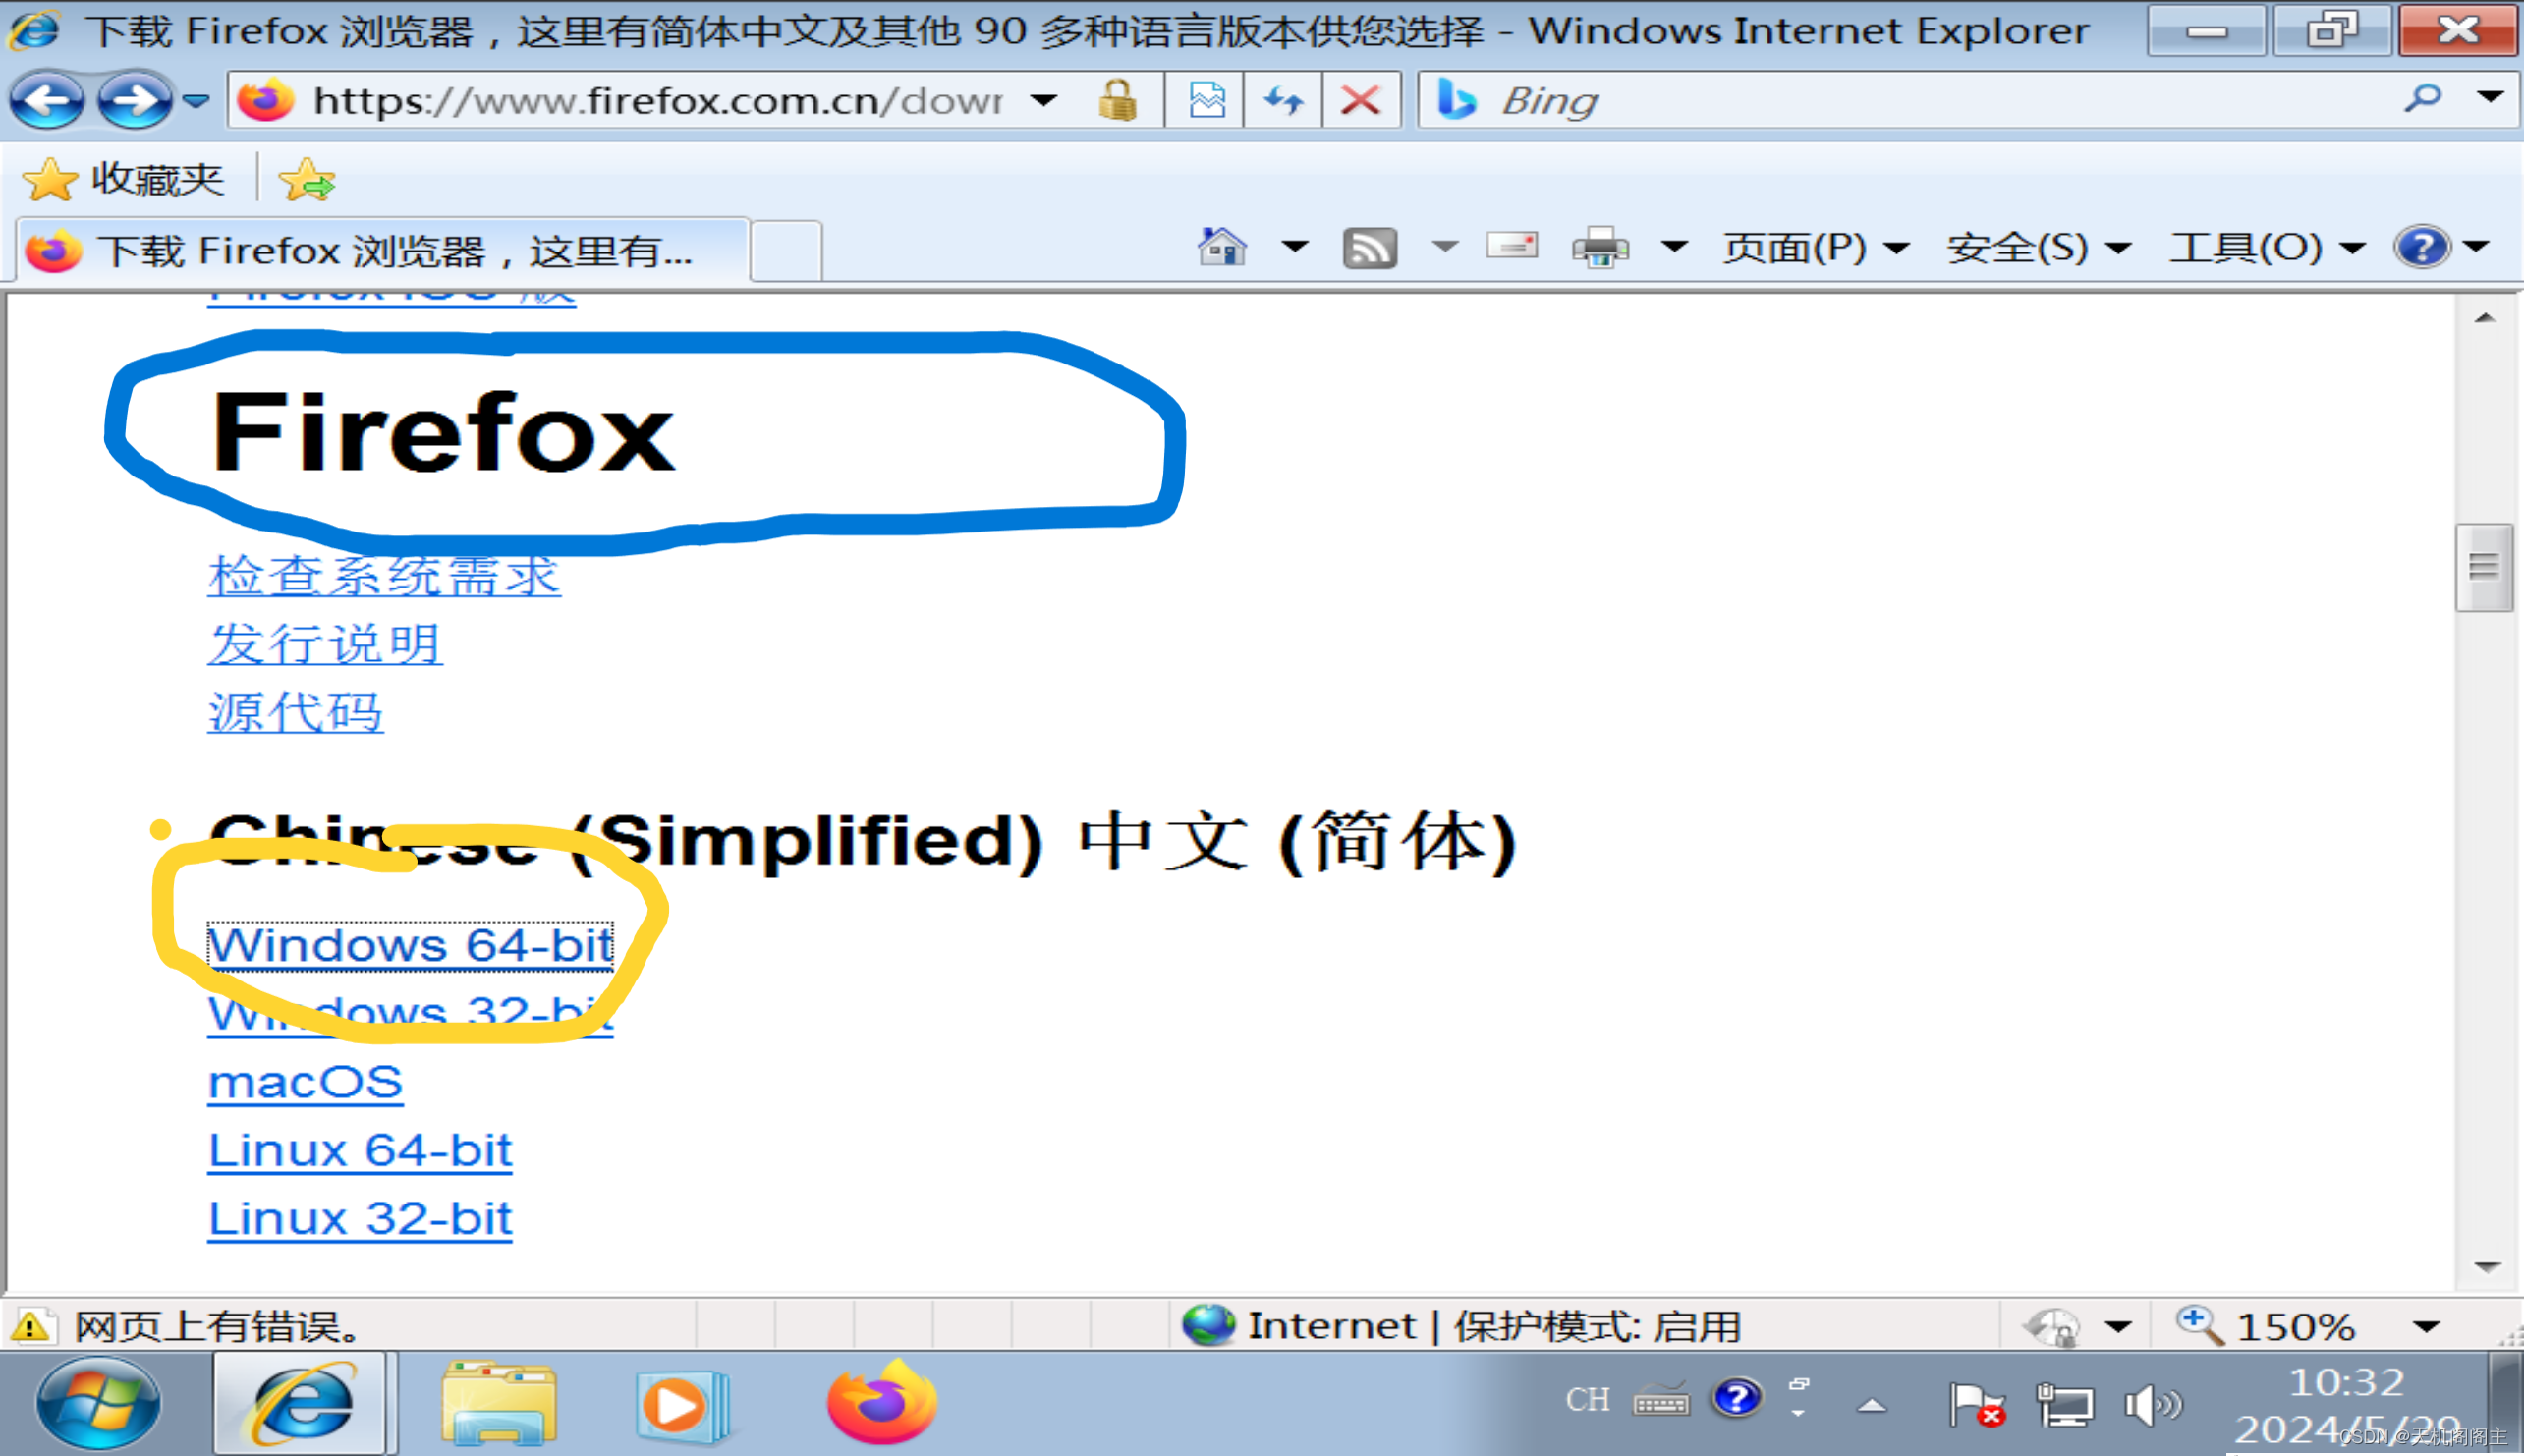The height and width of the screenshot is (1456, 2524).
Task: Click the RSS feeds icon
Action: click(x=1369, y=247)
